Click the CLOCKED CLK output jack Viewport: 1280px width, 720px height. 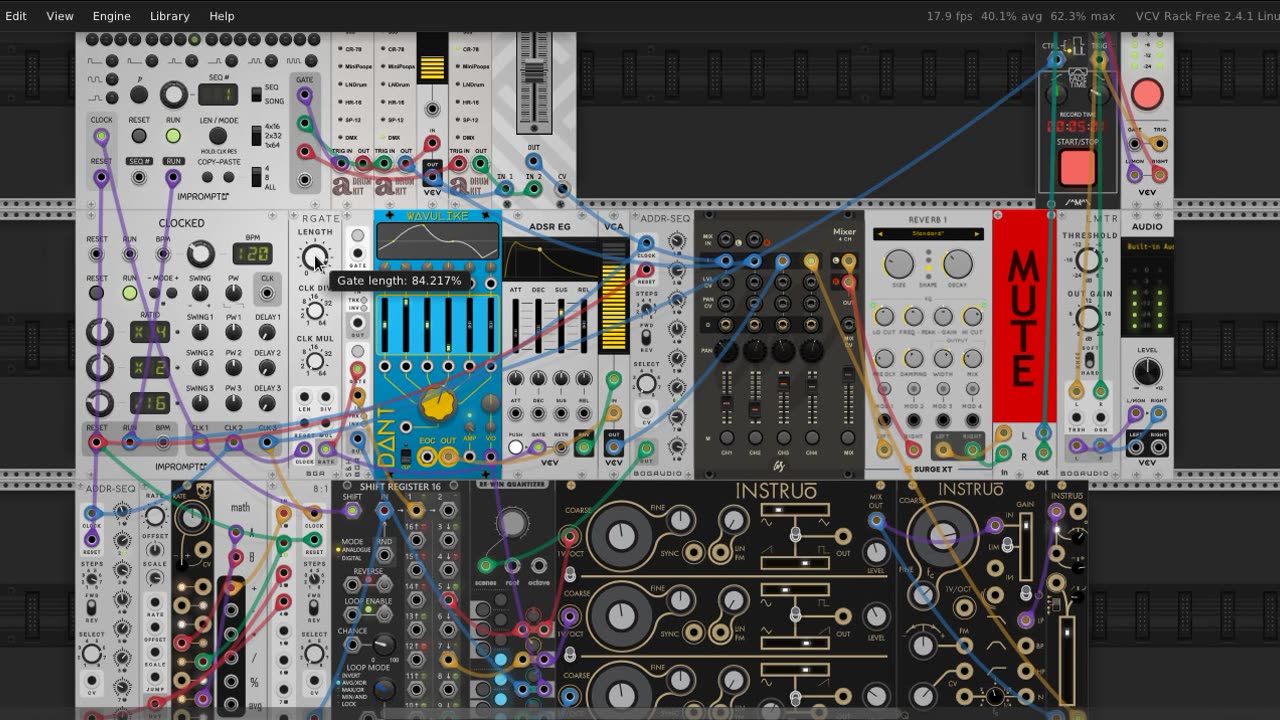pos(267,294)
